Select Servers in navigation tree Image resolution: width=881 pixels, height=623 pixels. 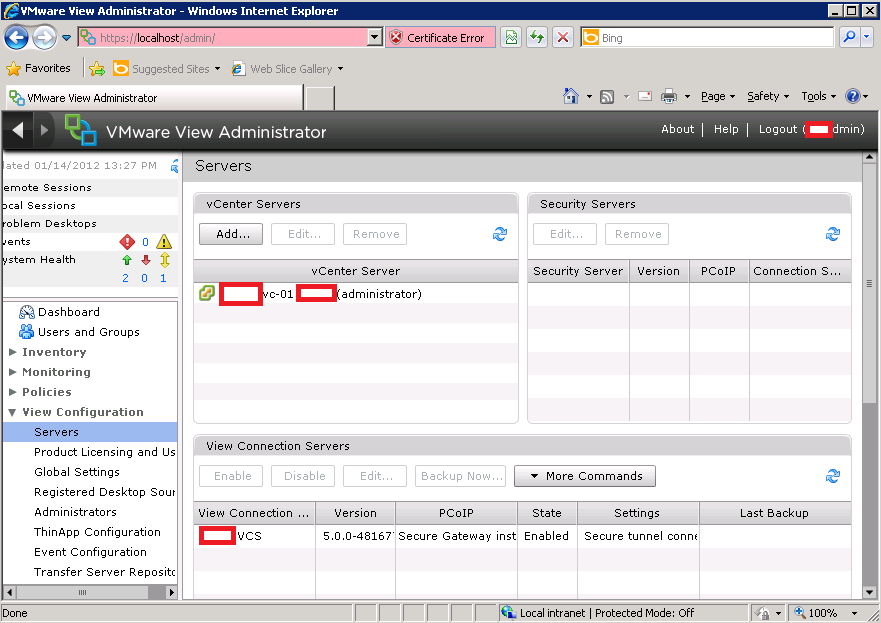[x=90, y=432]
